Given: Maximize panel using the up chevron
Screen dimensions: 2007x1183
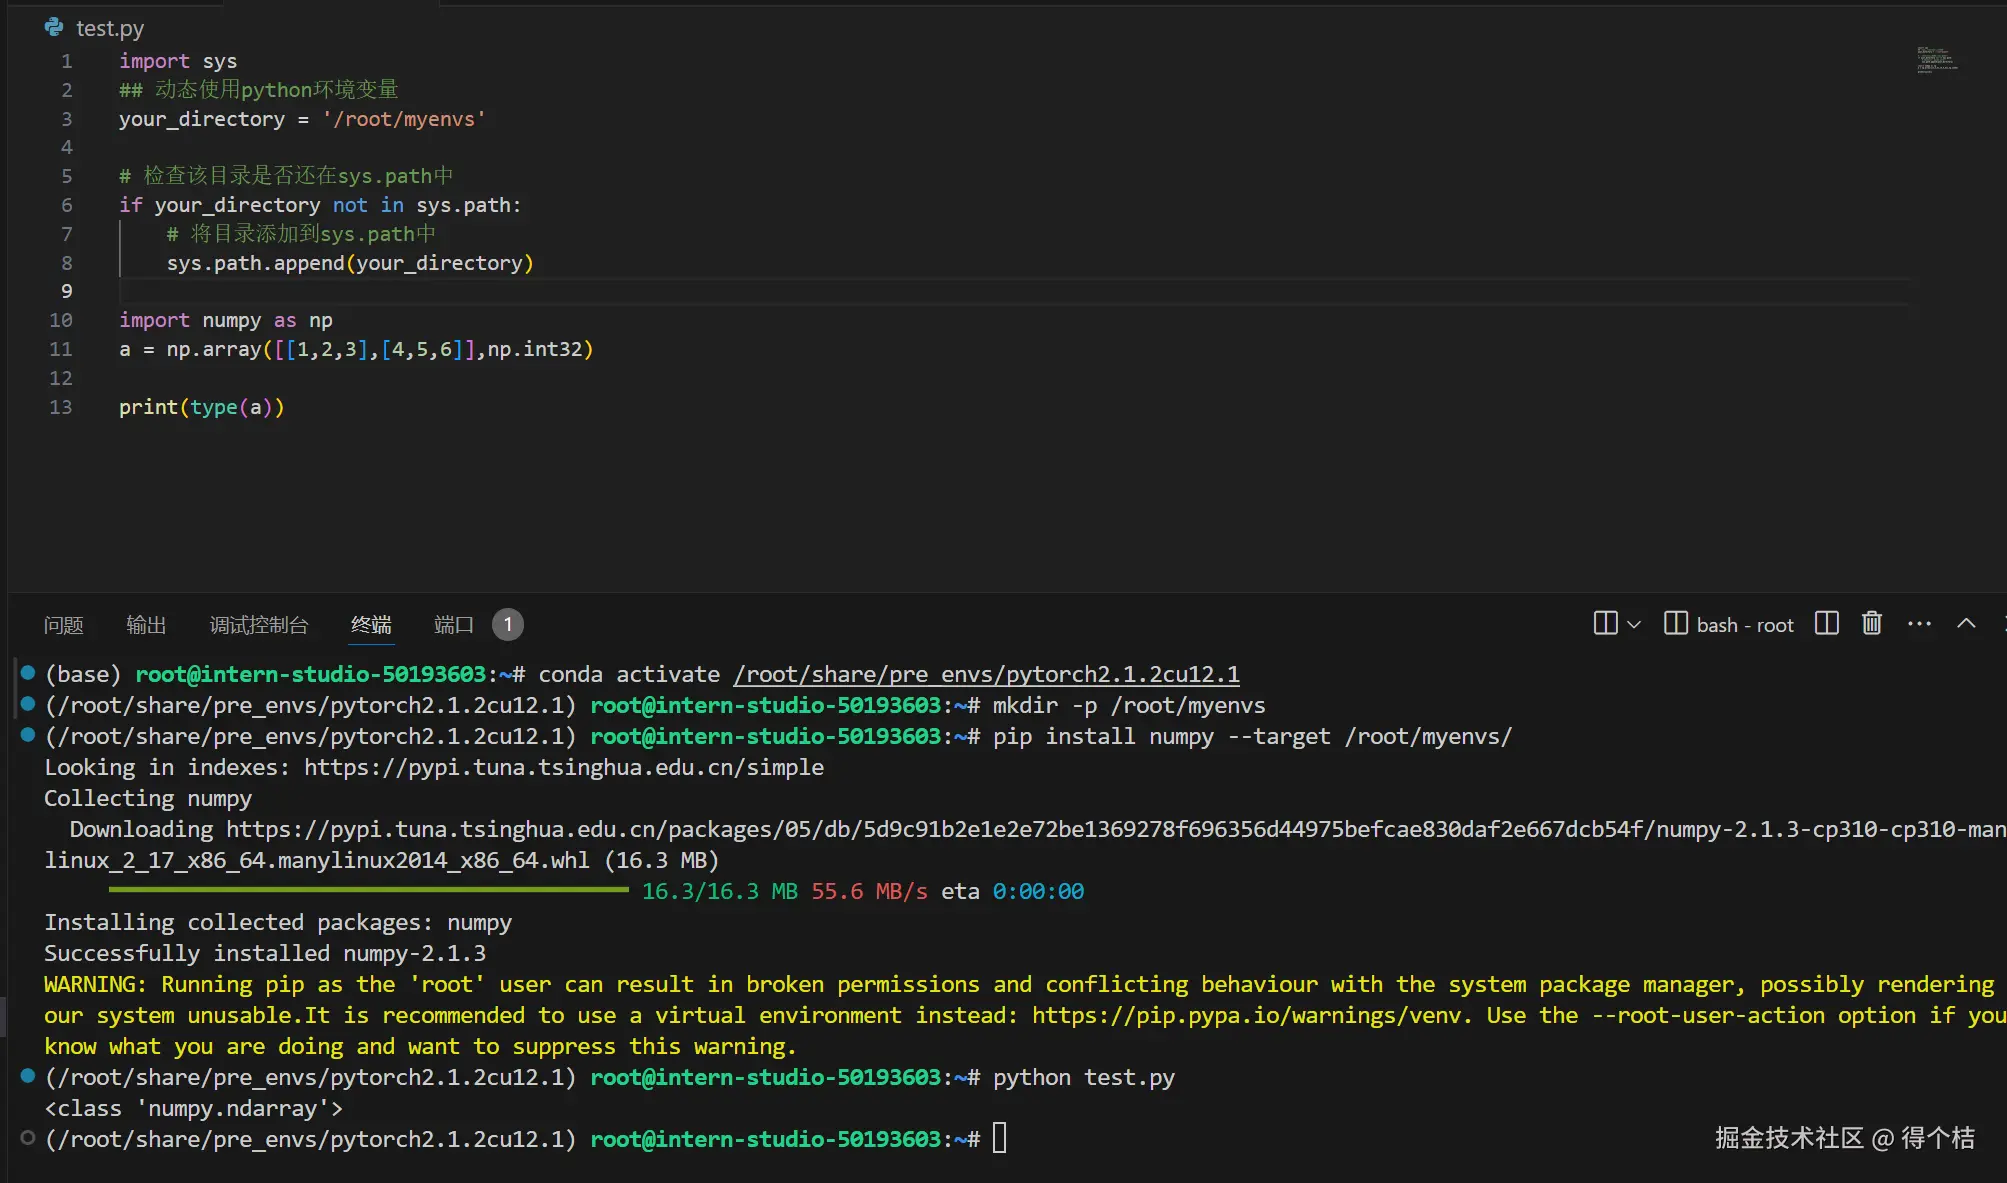Looking at the screenshot, I should [1966, 624].
